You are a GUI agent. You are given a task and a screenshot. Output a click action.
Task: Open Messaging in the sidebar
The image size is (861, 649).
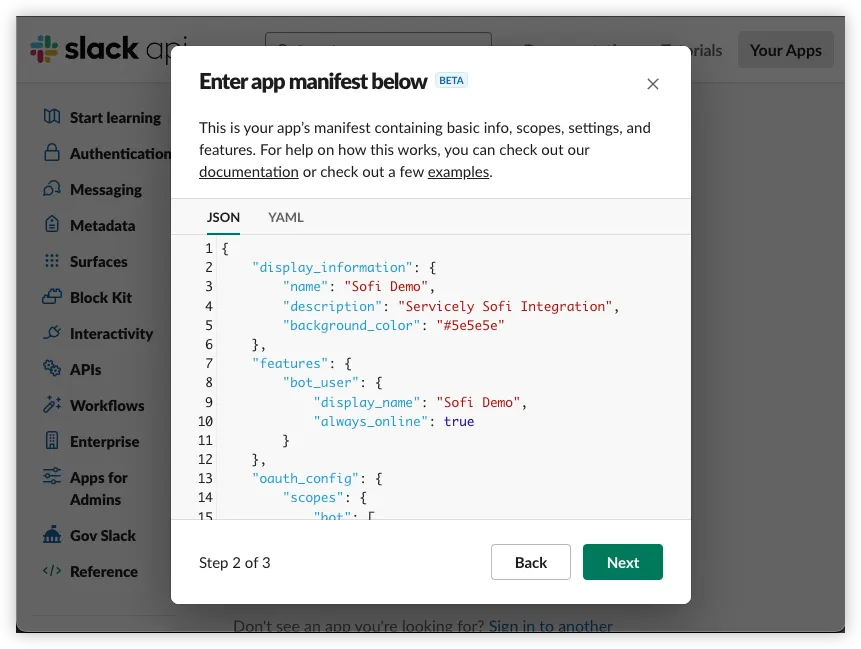click(x=106, y=189)
